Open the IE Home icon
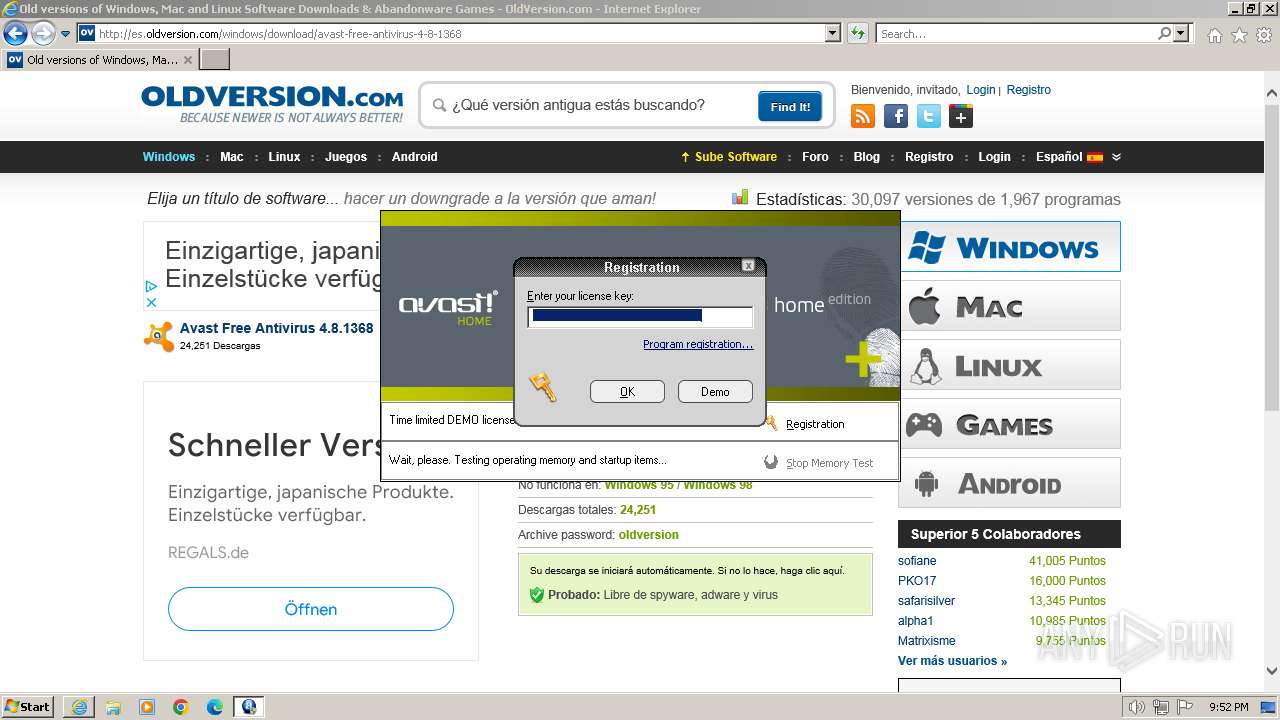This screenshot has height=720, width=1280. (x=1214, y=35)
